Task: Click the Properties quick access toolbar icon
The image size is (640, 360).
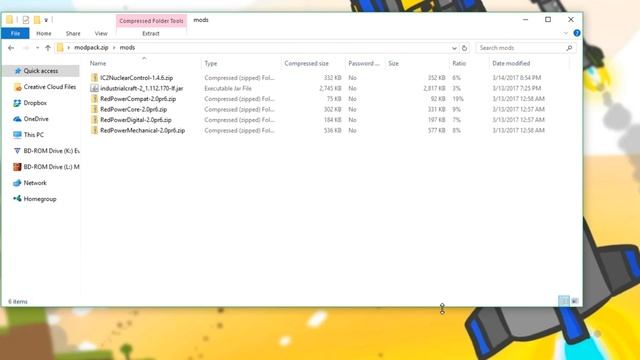Action: click(26, 20)
